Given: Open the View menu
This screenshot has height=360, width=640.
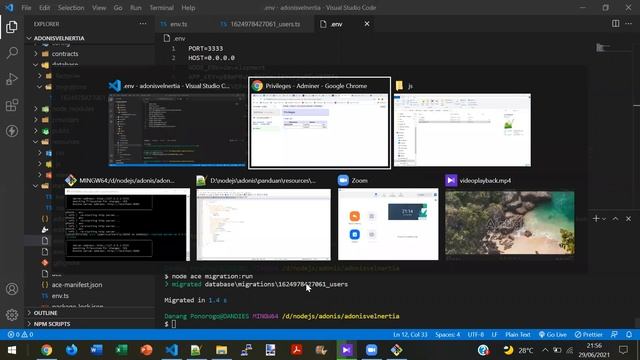Looking at the screenshot, I should [99, 8].
